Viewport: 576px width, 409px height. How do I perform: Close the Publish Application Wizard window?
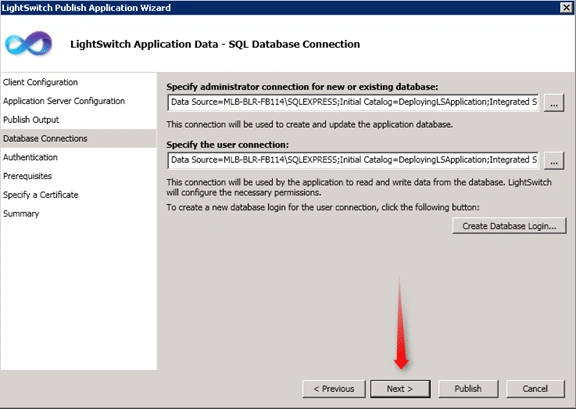click(x=566, y=7)
